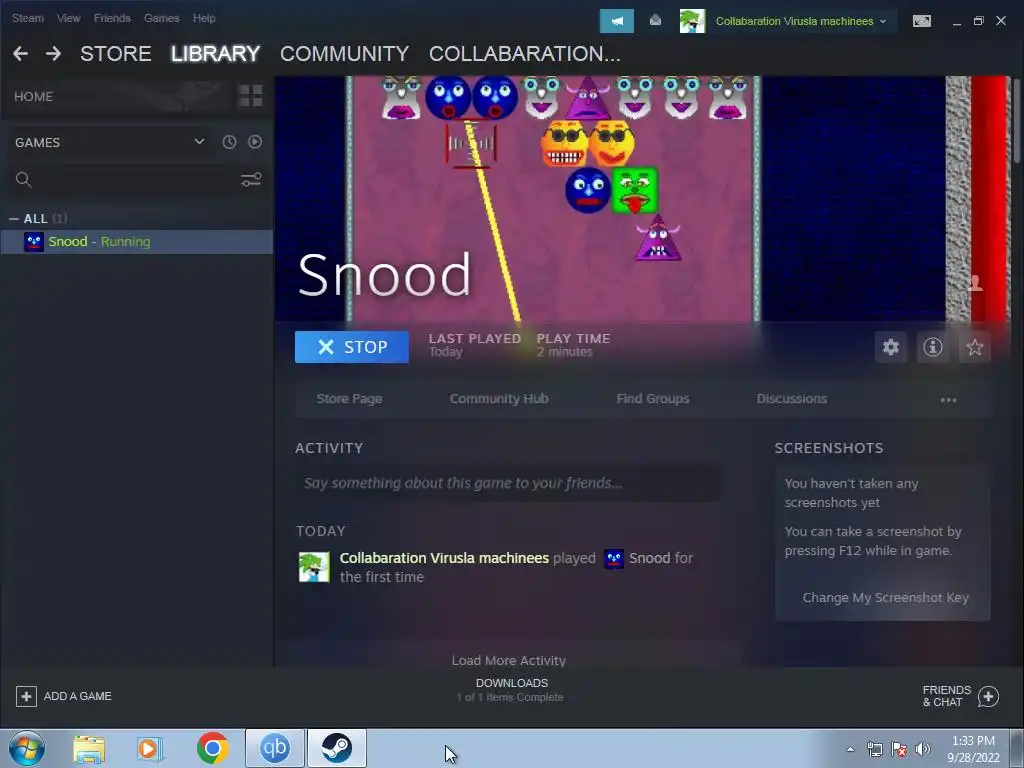Select the LIBRARY tab
The height and width of the screenshot is (768, 1024).
[x=216, y=54]
